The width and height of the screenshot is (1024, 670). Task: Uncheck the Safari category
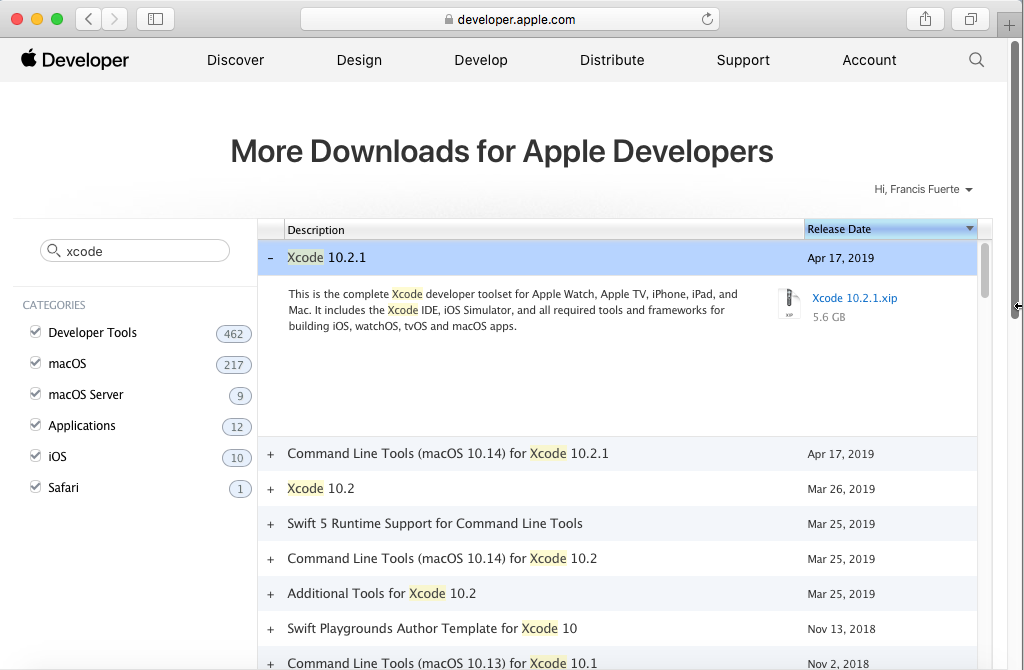click(35, 487)
